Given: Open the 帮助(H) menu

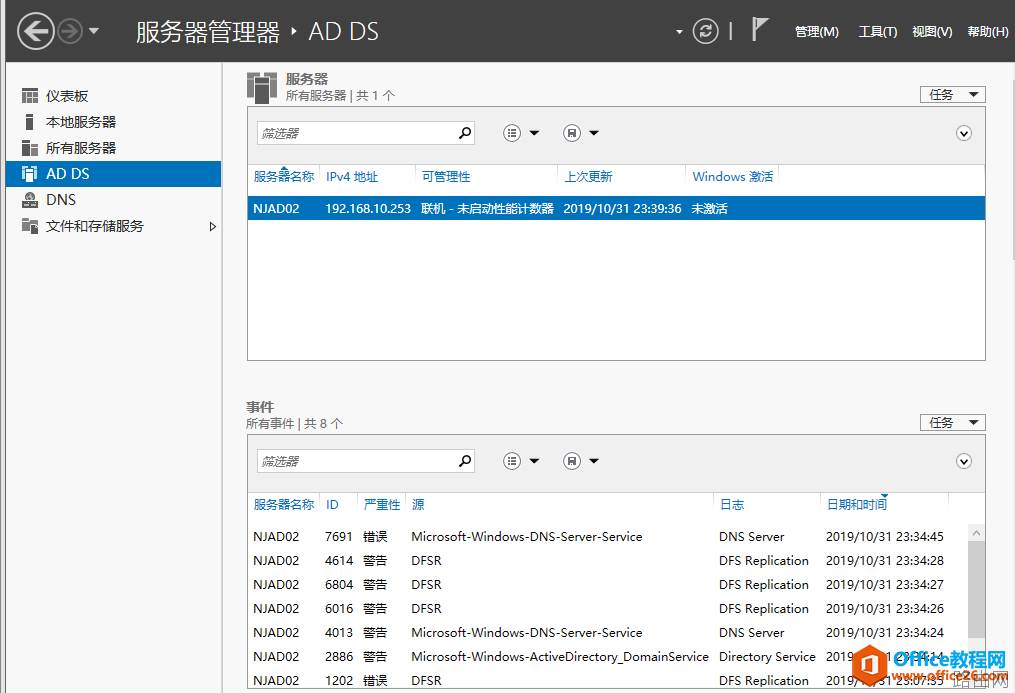Looking at the screenshot, I should pos(988,32).
